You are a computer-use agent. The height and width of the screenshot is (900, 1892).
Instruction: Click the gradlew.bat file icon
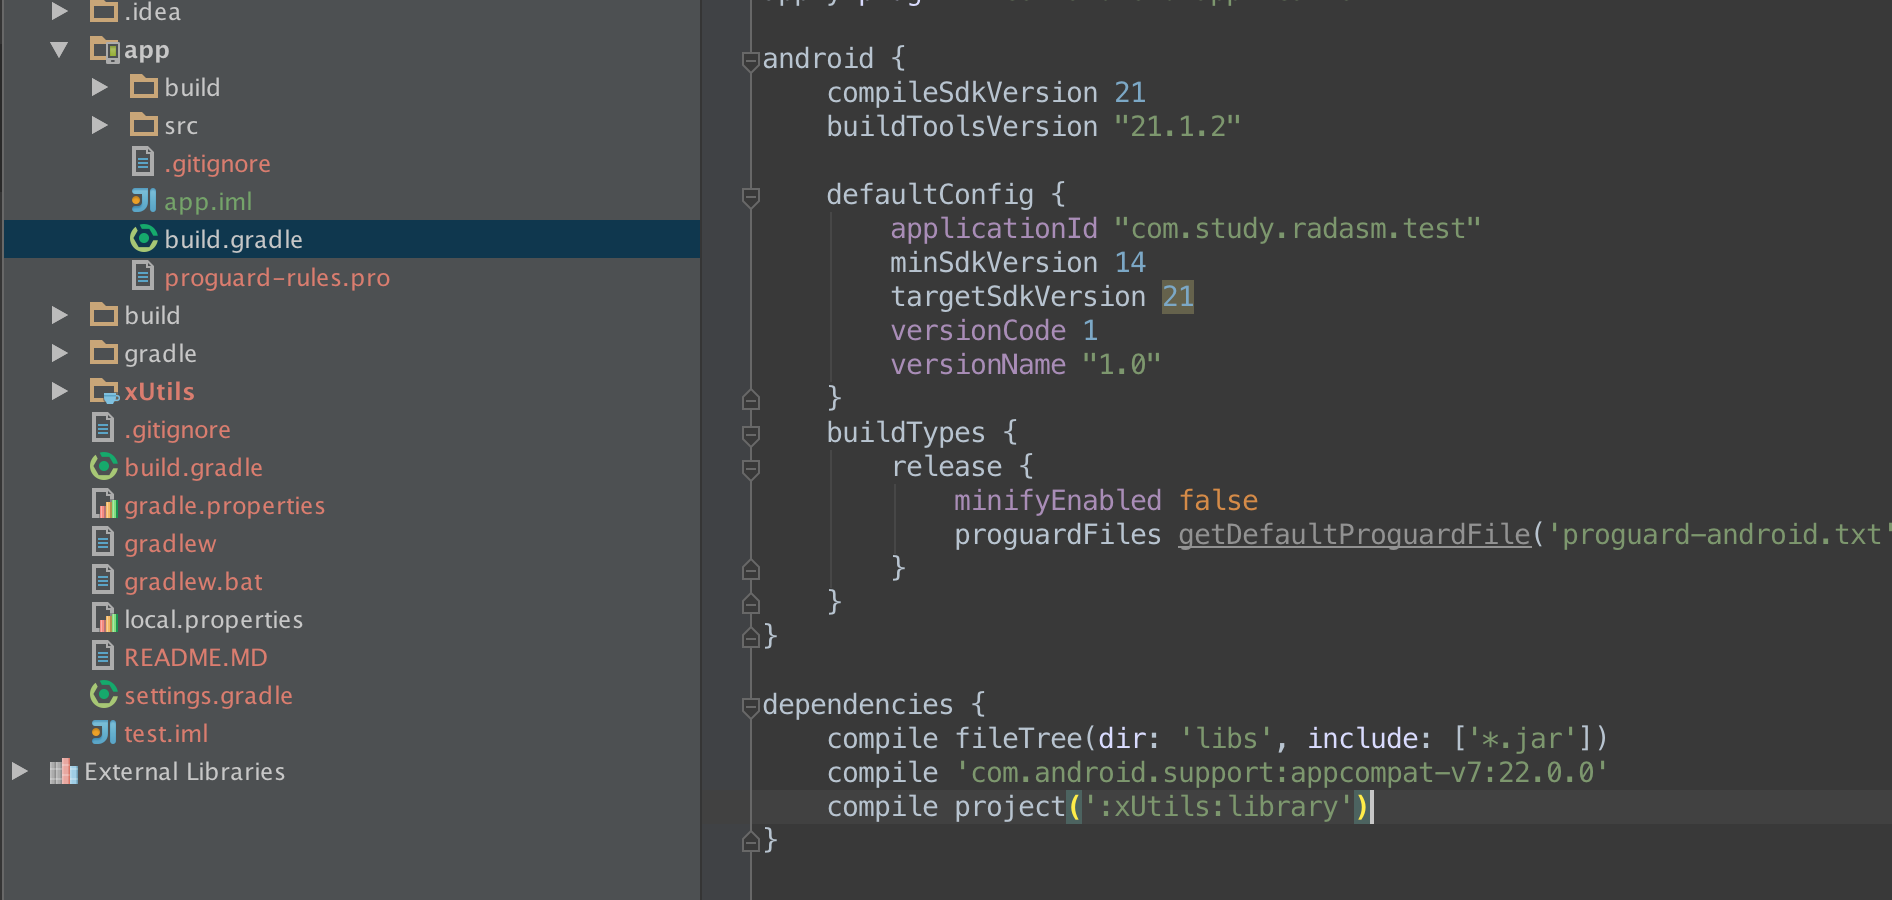tap(103, 580)
